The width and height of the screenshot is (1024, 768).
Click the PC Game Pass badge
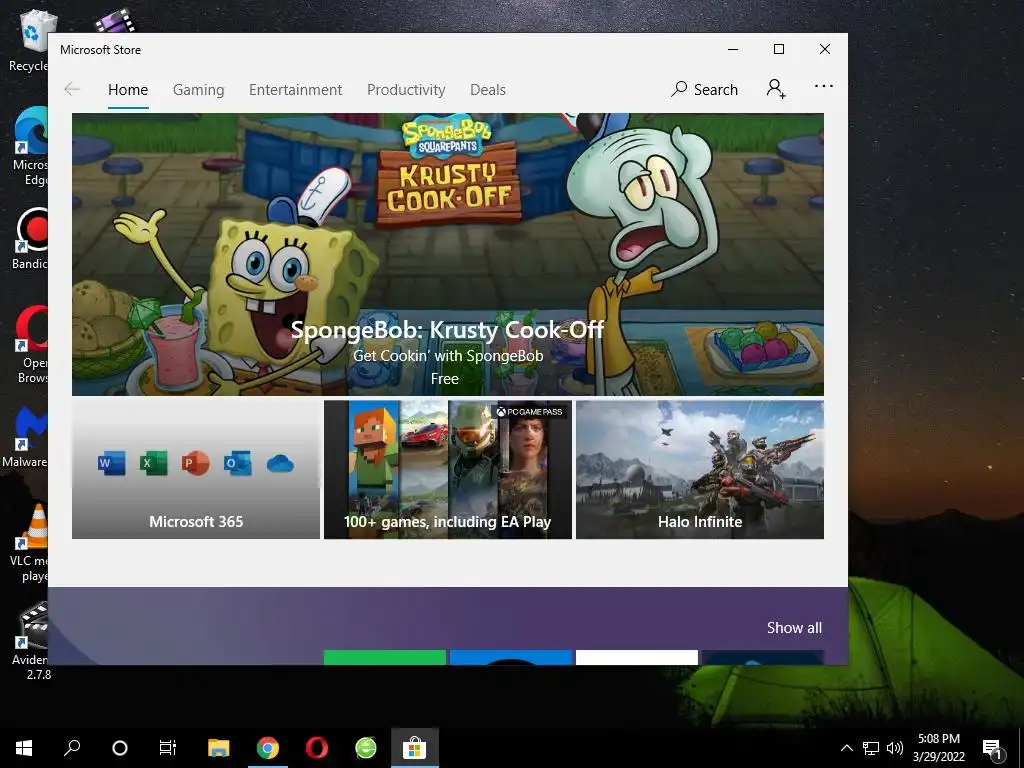[x=529, y=411]
